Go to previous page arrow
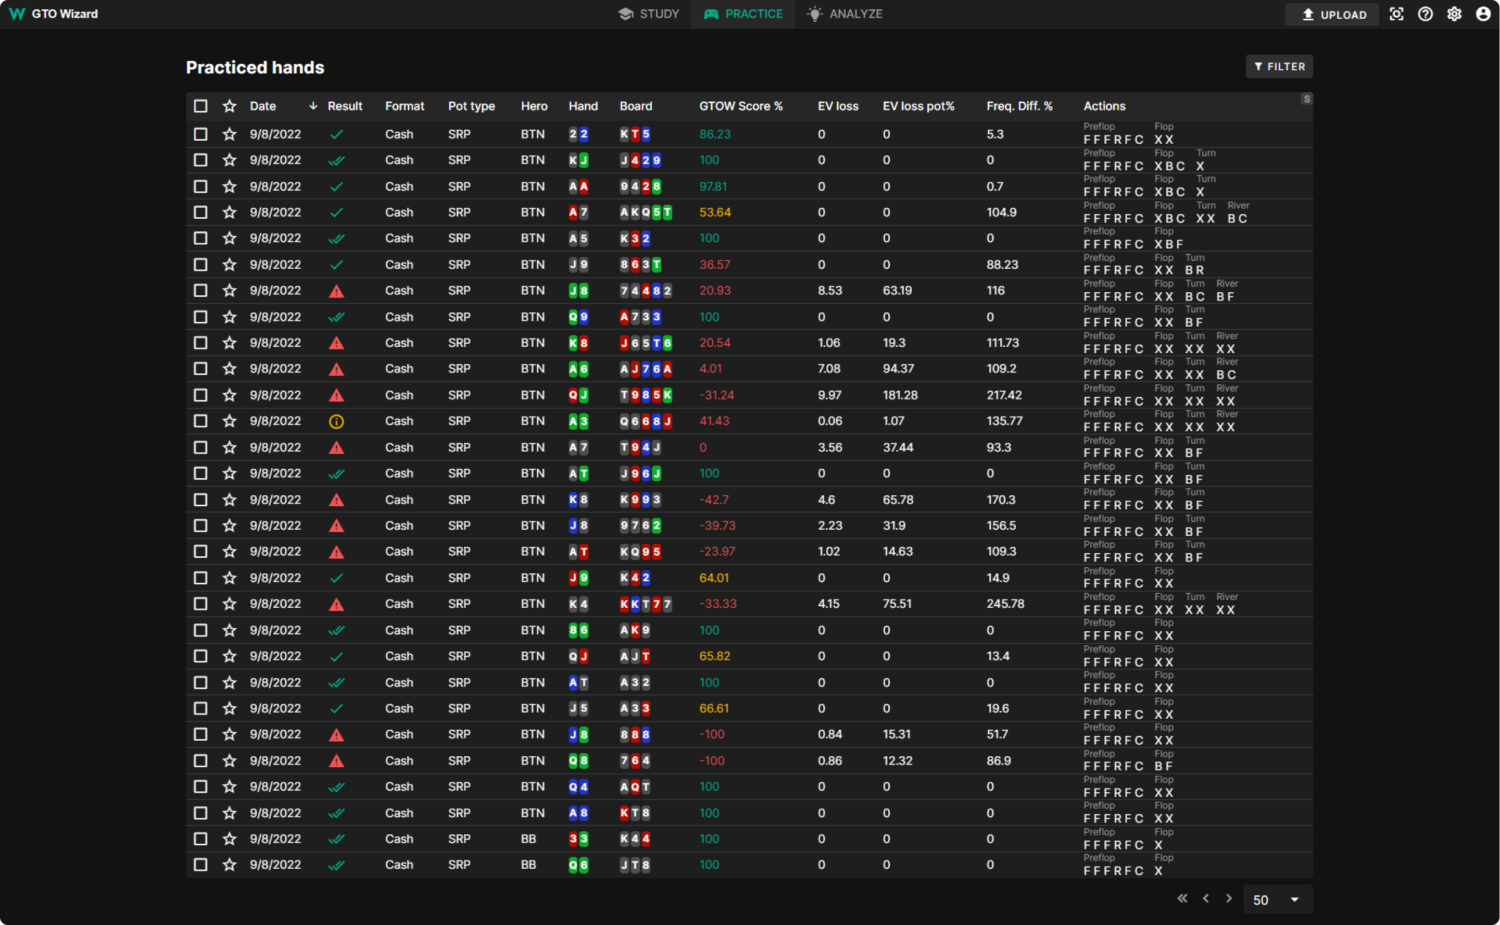Viewport: 1500px width, 925px height. (1206, 898)
